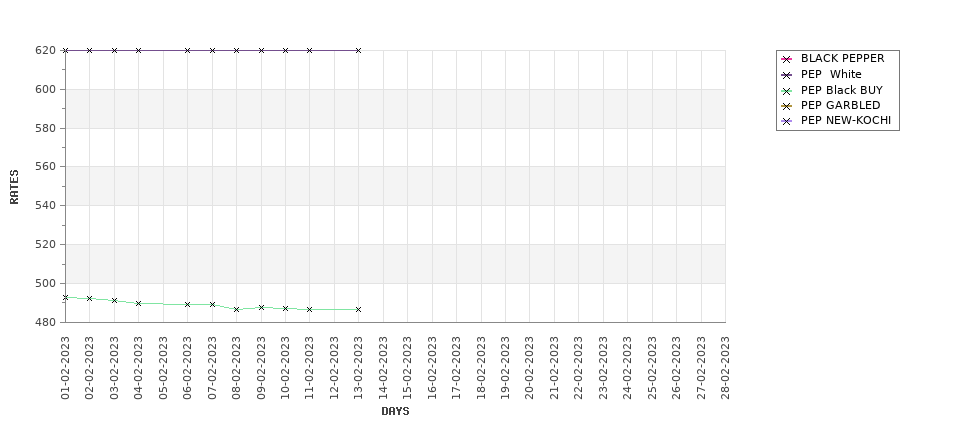This screenshot has width=975, height=429.
Task: Click the PEP GARBLED legend text
Action: [x=841, y=105]
